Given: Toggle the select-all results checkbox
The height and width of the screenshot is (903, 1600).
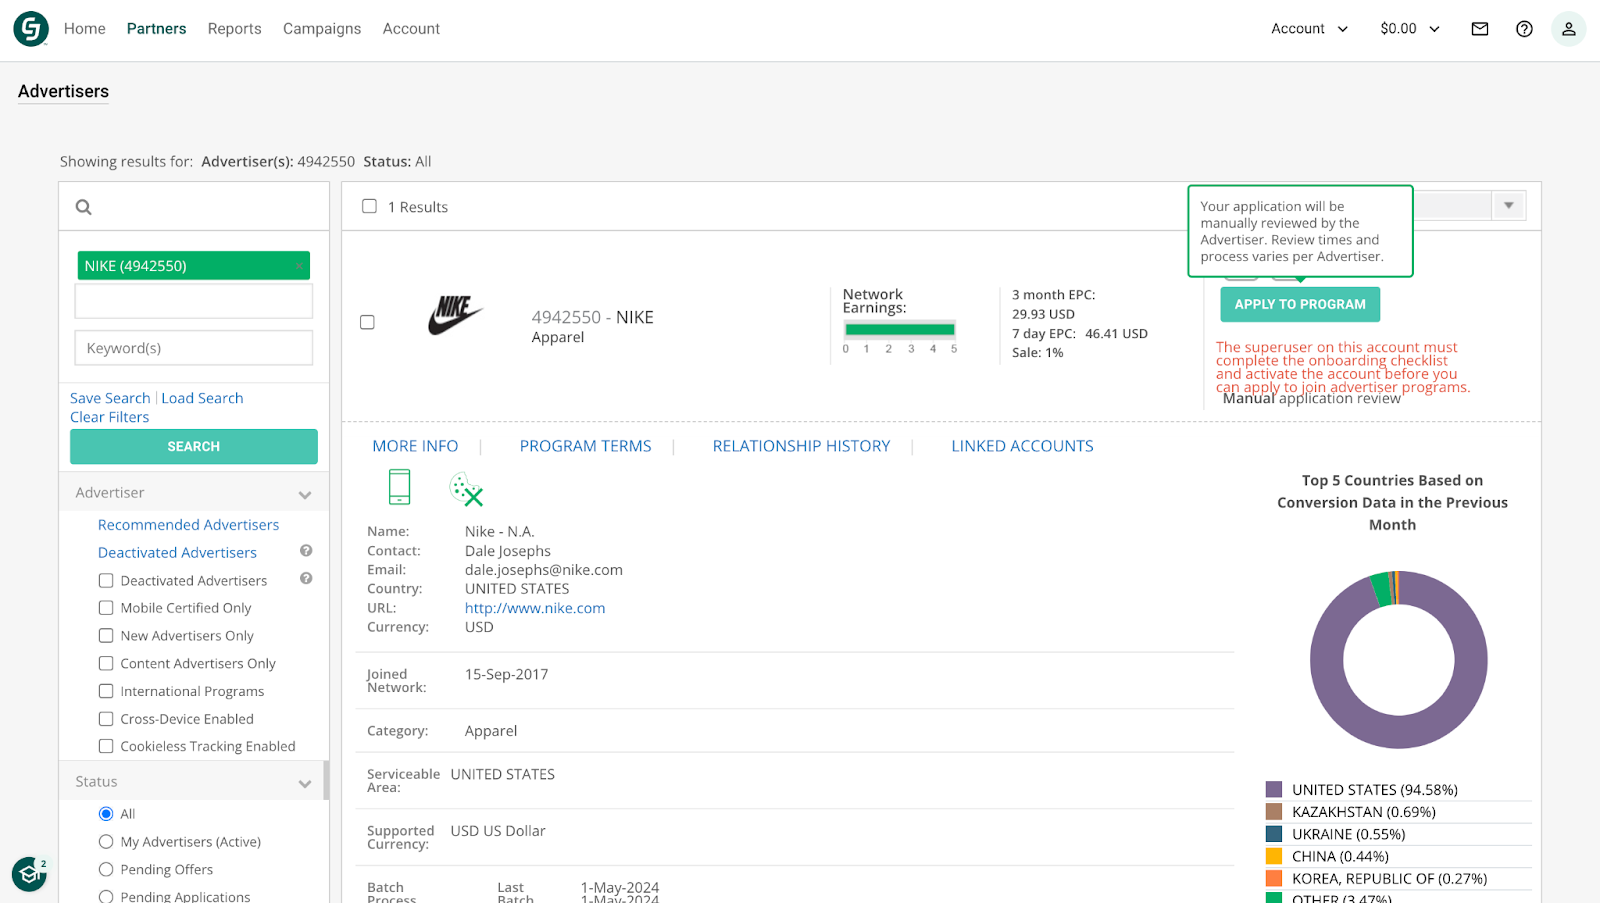Looking at the screenshot, I should [369, 206].
